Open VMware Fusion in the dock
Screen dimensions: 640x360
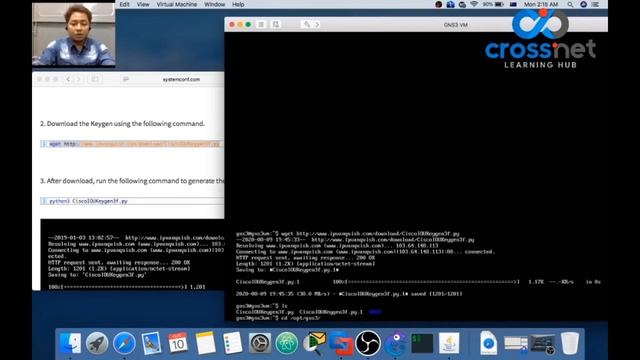(341, 343)
